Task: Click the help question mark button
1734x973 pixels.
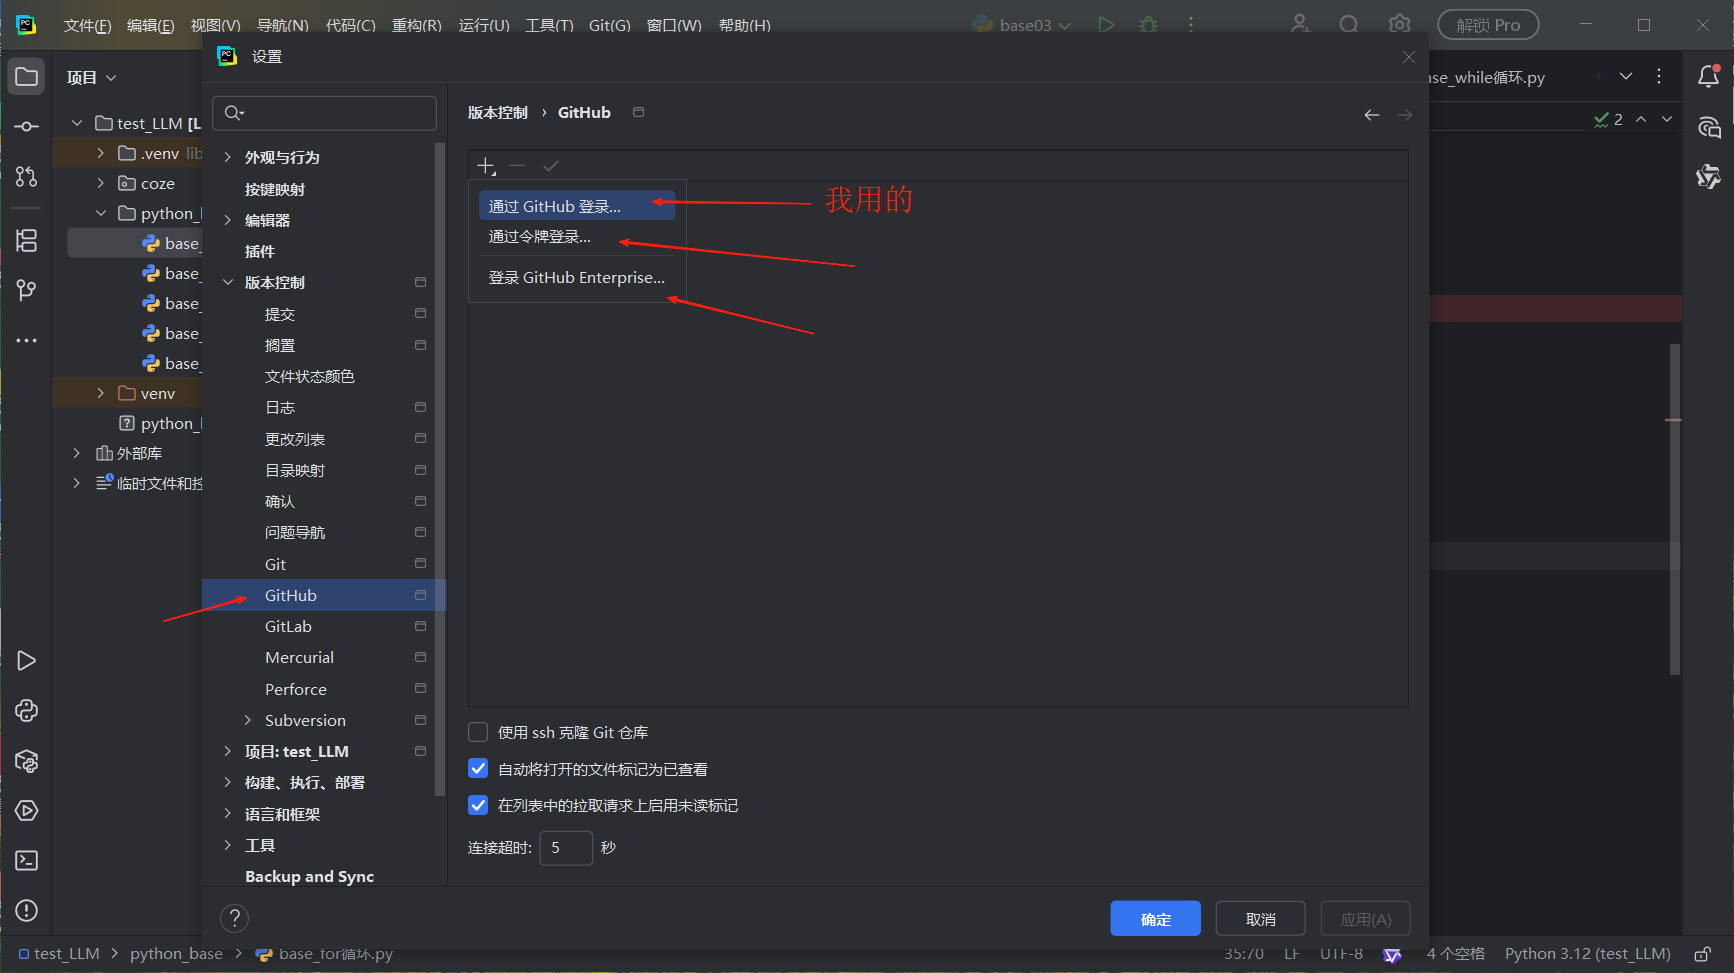Action: click(x=234, y=918)
